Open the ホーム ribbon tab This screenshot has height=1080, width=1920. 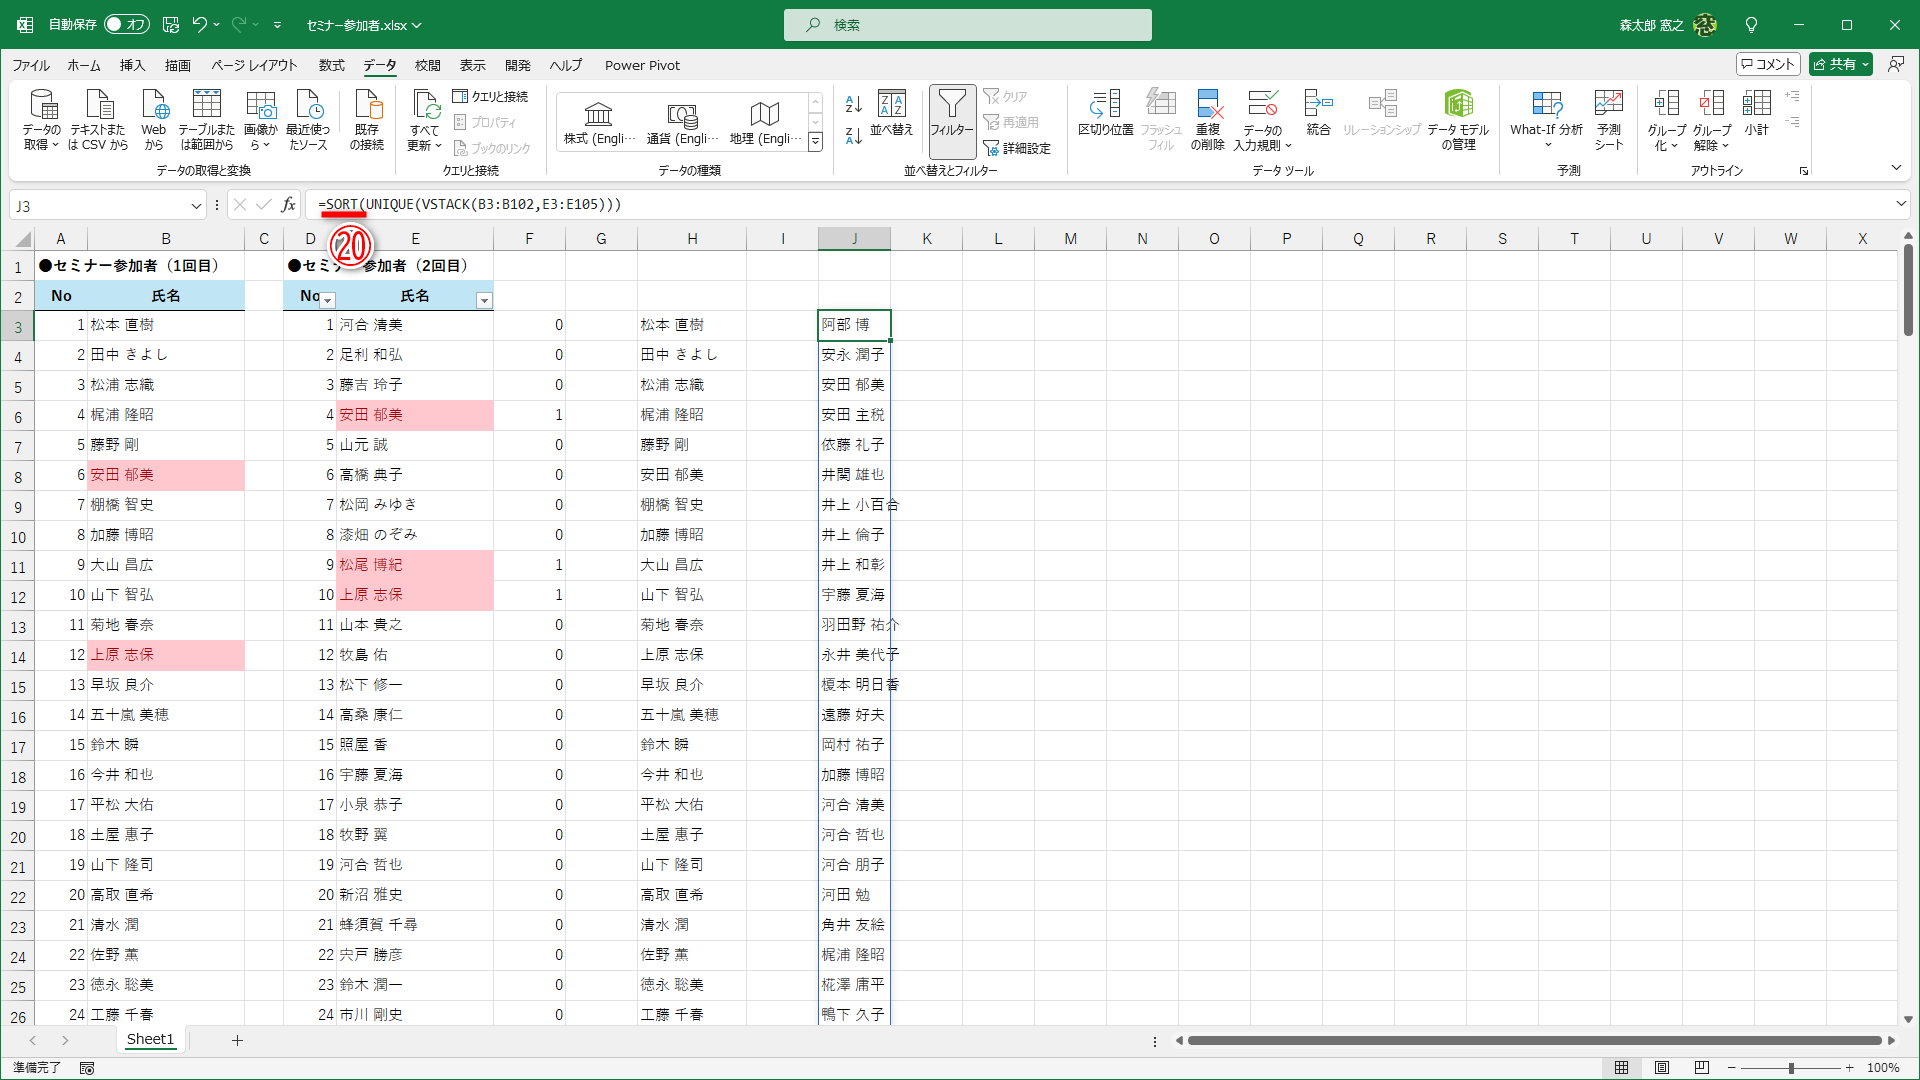(84, 65)
